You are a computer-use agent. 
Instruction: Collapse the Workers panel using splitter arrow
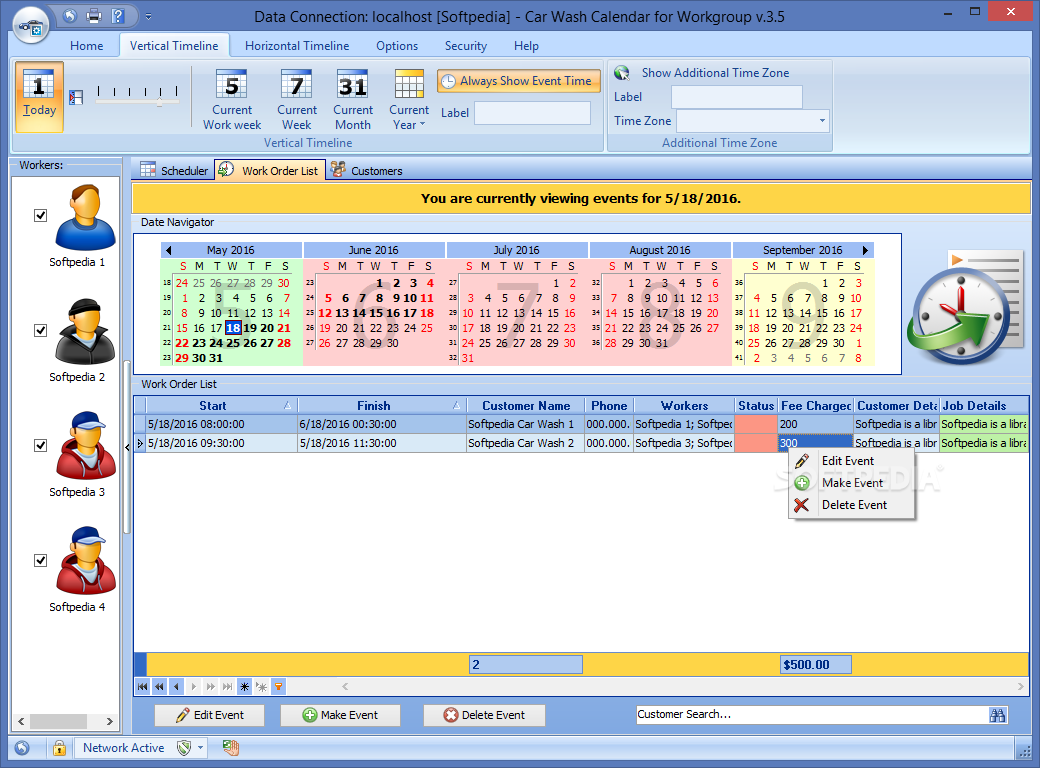[x=127, y=448]
